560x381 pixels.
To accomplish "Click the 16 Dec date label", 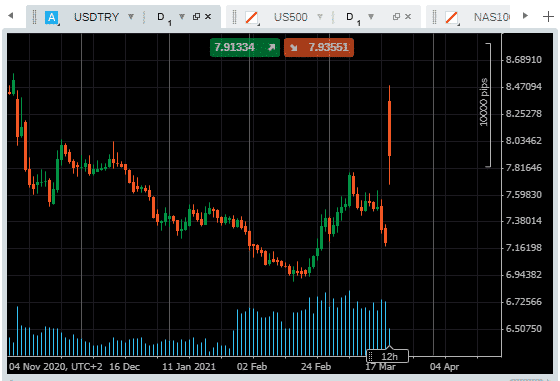I will coord(124,367).
